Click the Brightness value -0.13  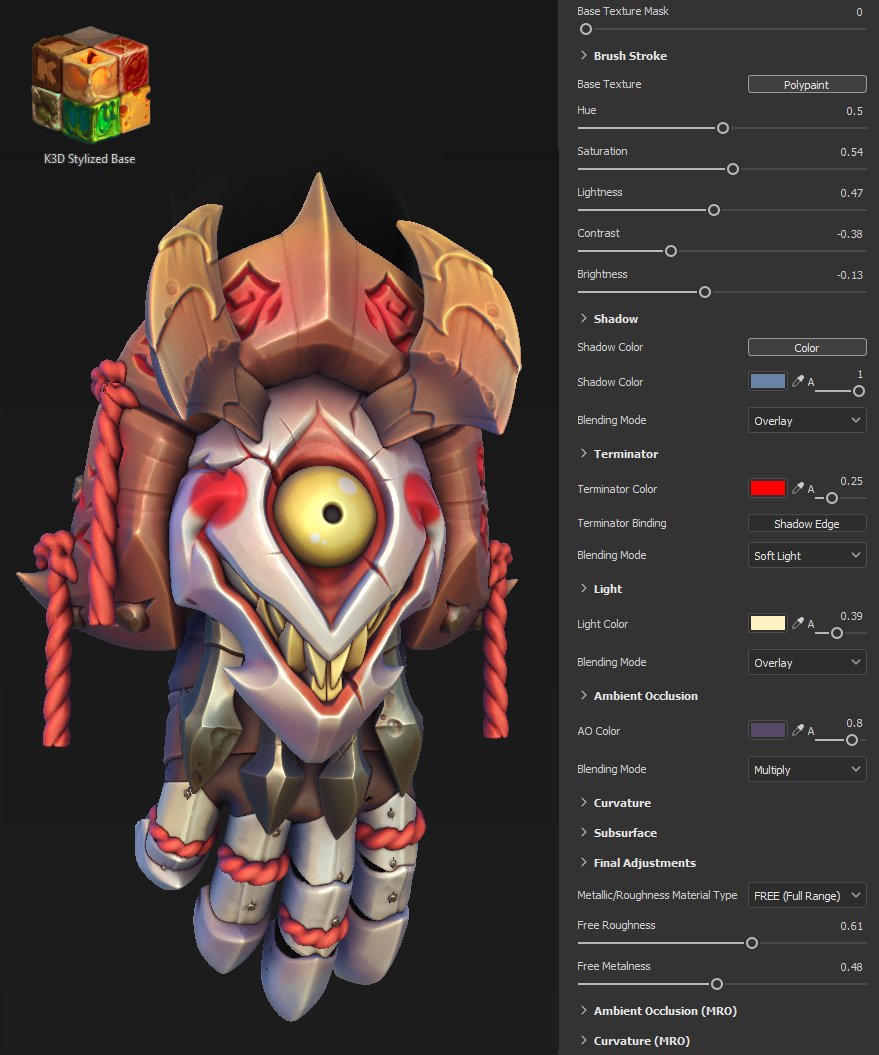[849, 275]
